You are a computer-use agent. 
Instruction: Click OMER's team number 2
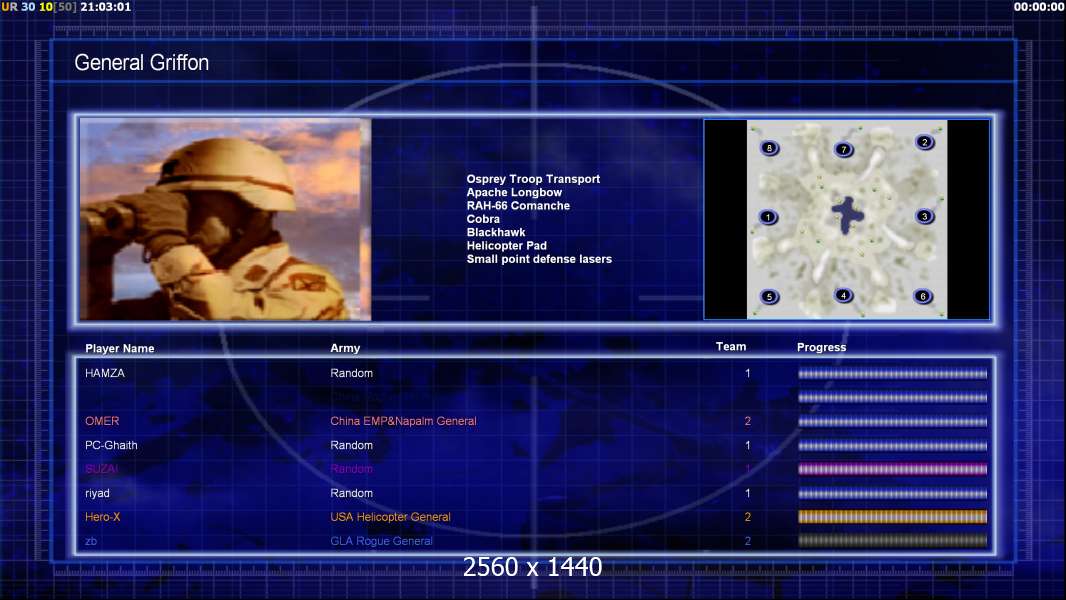point(748,421)
